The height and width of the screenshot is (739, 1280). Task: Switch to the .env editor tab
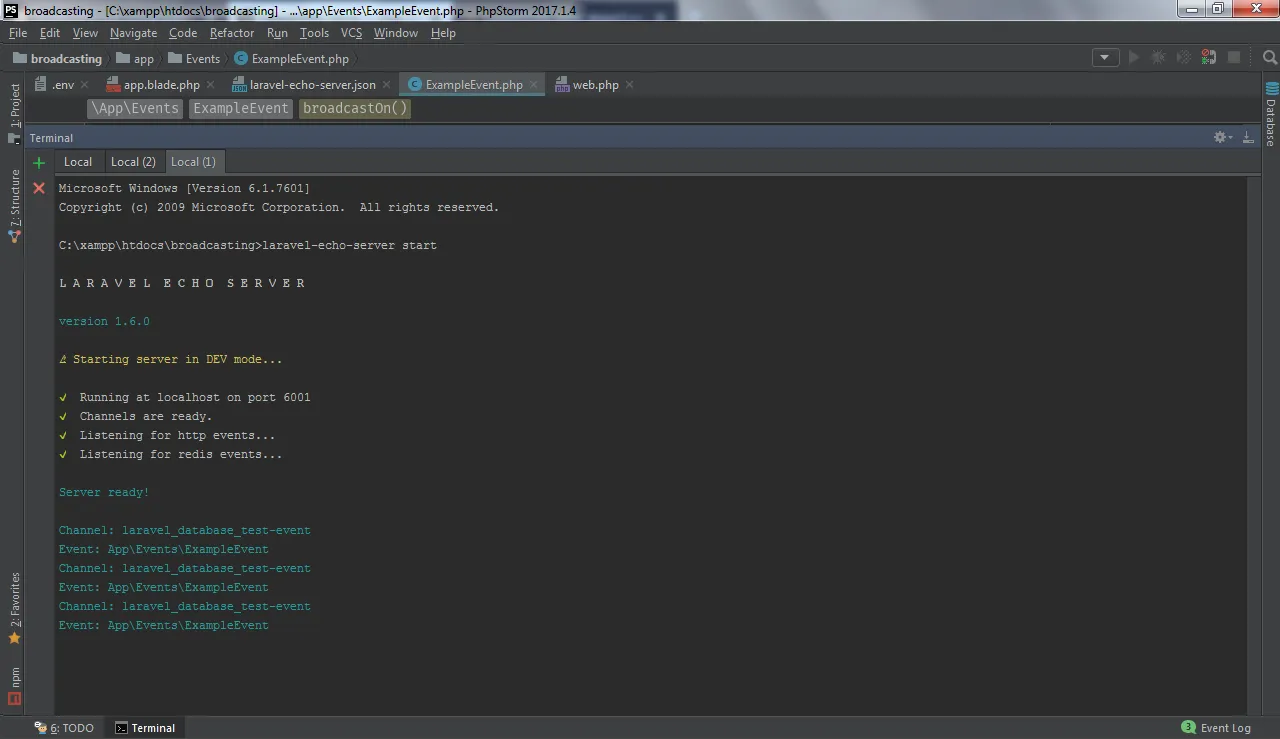[x=62, y=85]
